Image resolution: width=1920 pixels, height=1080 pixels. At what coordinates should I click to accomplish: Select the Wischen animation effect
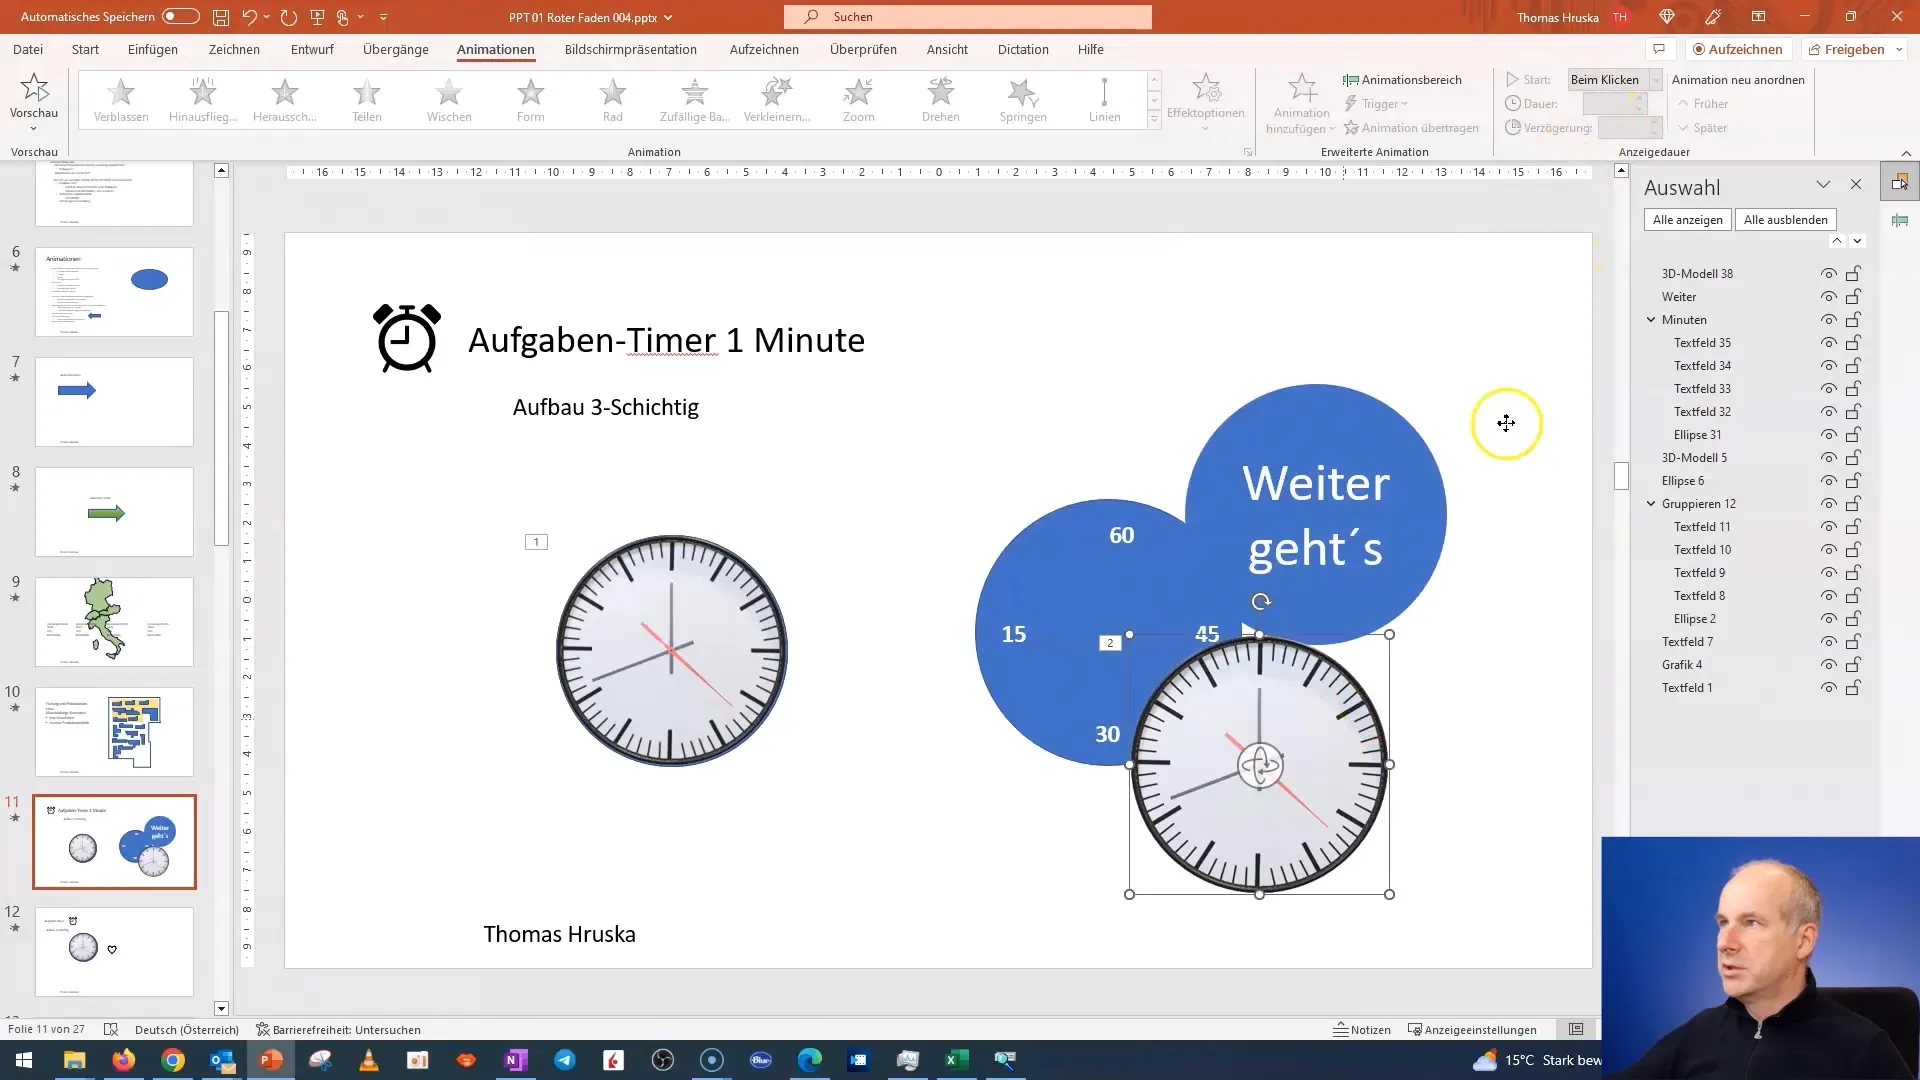[x=449, y=100]
